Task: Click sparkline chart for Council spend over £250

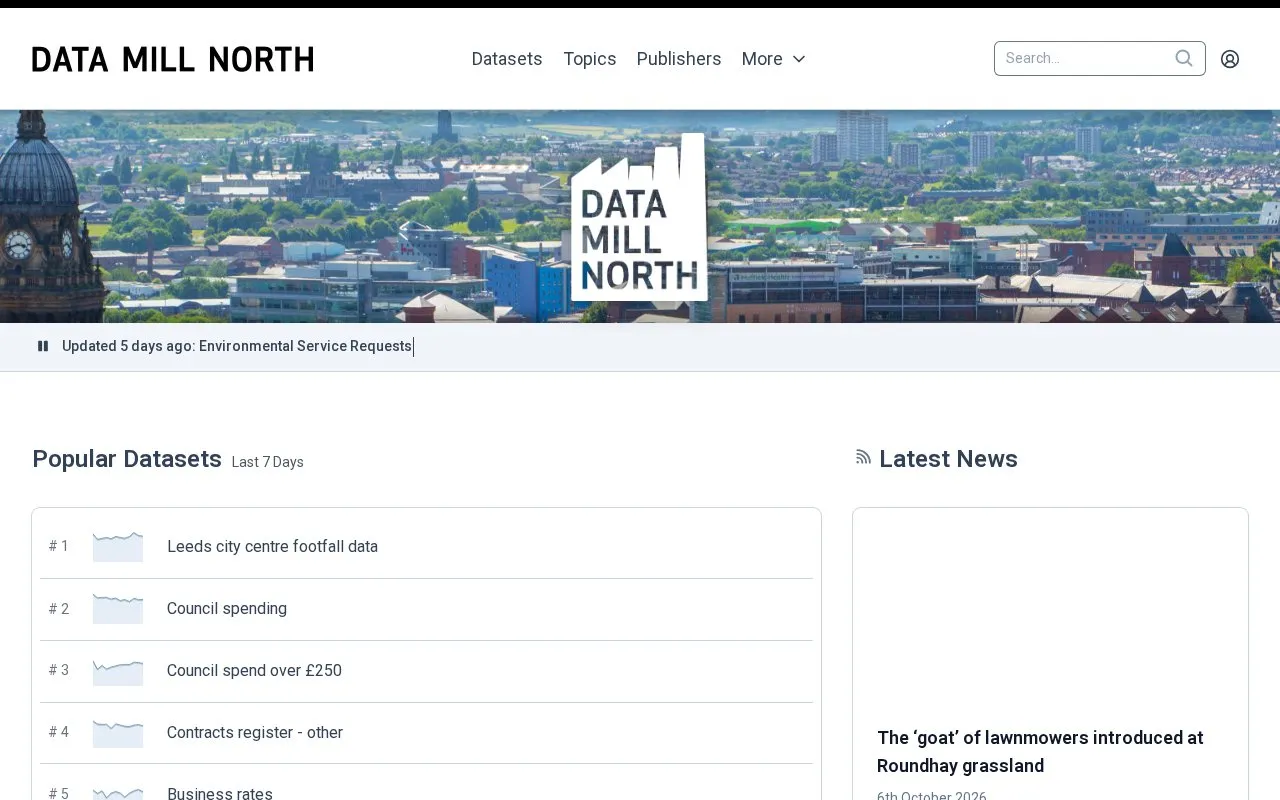Action: pyautogui.click(x=118, y=671)
